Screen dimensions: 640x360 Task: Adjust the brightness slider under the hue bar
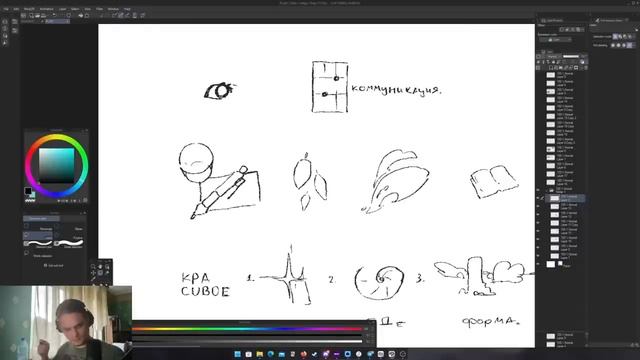(247, 341)
